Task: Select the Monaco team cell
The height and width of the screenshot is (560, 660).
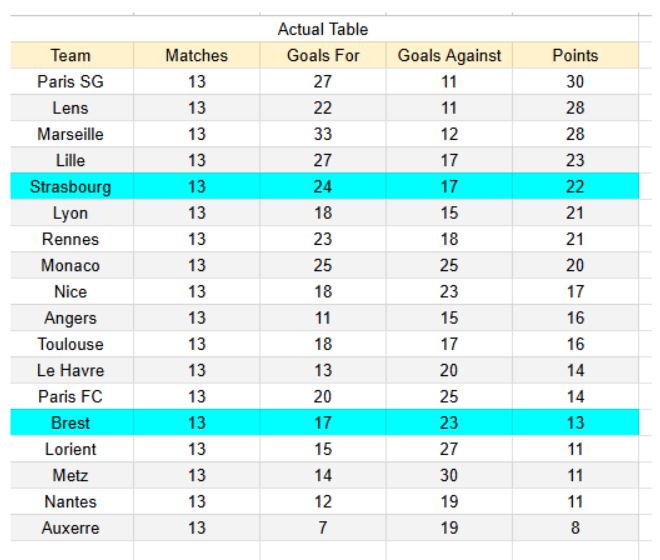Action: pos(70,265)
